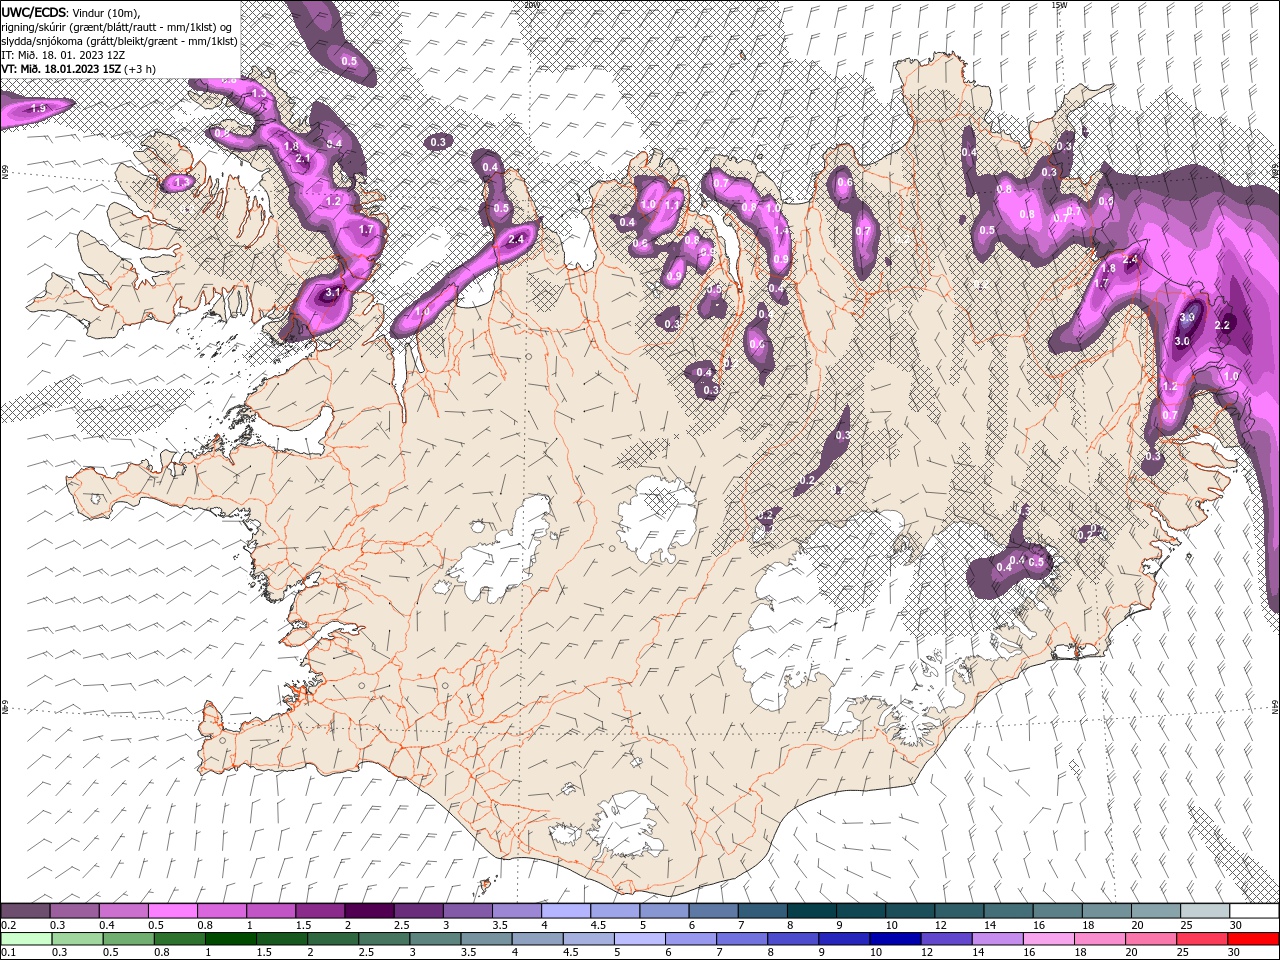The height and width of the screenshot is (960, 1280).
Task: Click the 2.1 precipitation value on the map
Action: tap(304, 159)
